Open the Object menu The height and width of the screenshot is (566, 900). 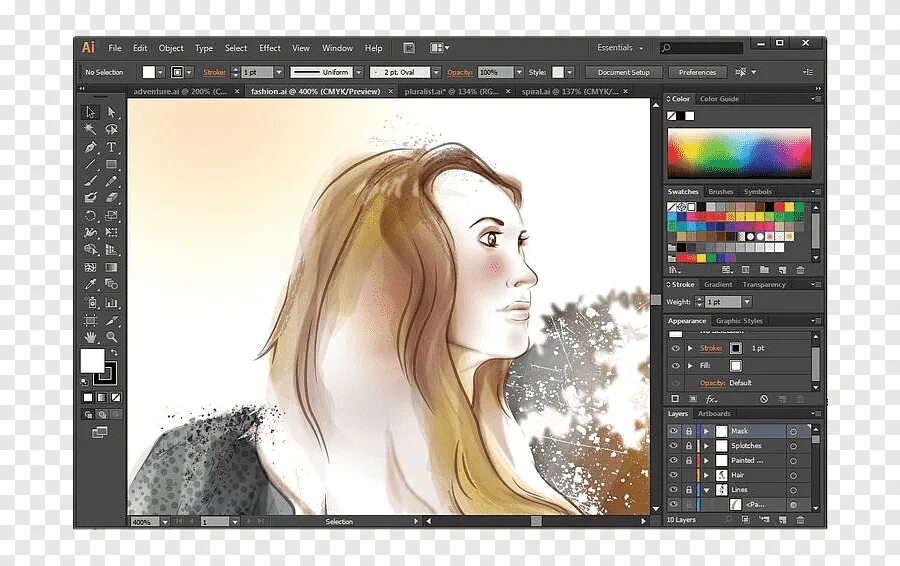[171, 48]
